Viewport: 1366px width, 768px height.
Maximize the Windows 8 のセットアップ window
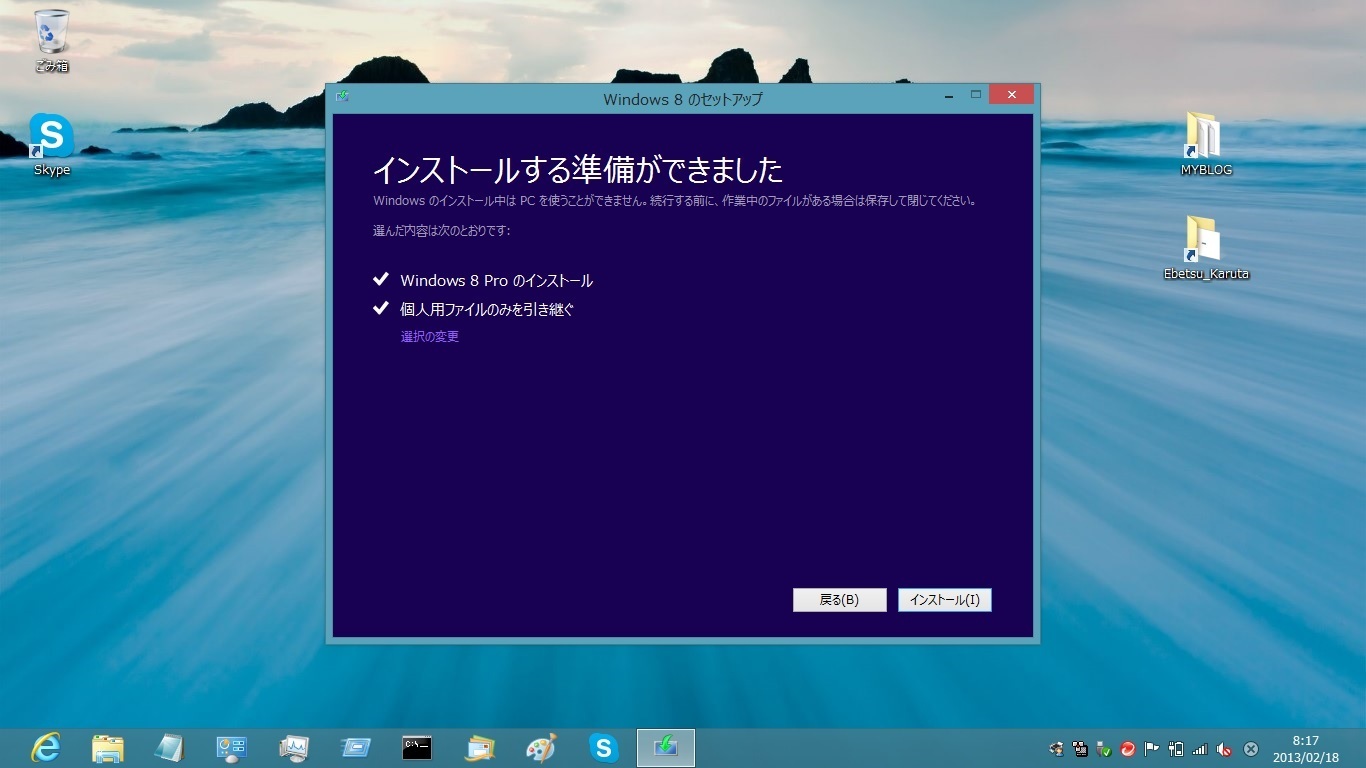976,95
